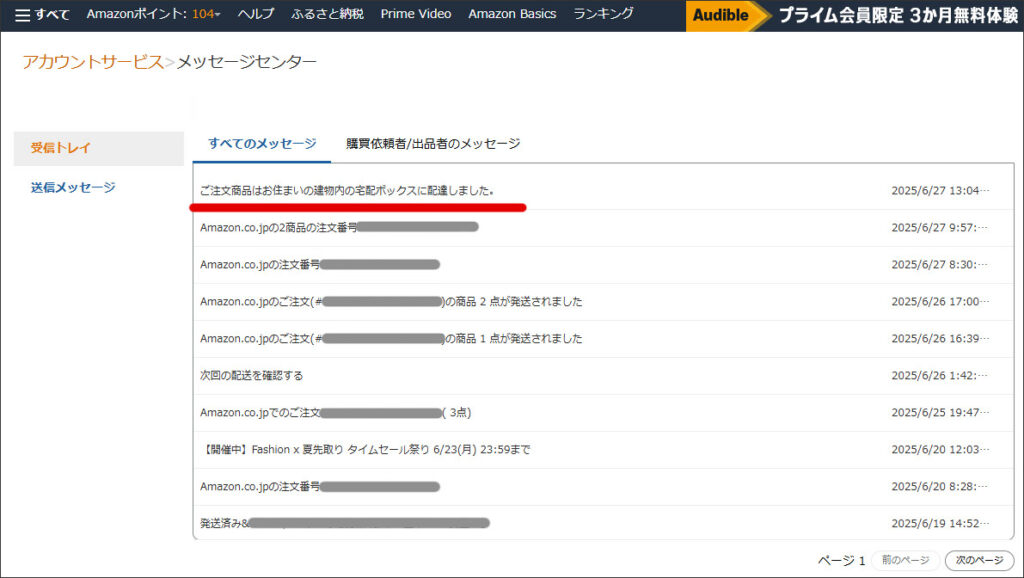Open the hamburger menu icon beside すべて

pyautogui.click(x=22, y=14)
